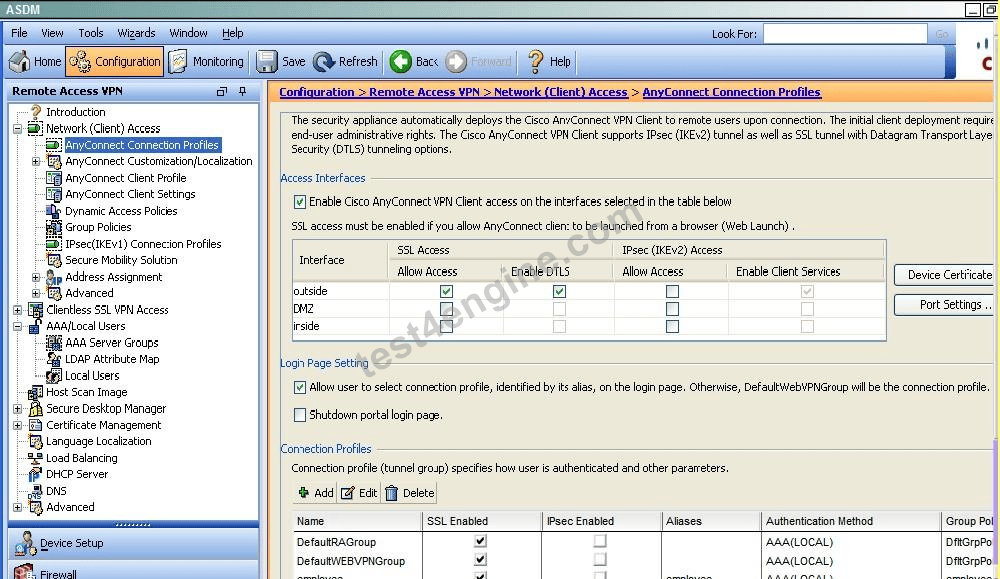Save configuration with the floppy disk icon

[x=267, y=61]
